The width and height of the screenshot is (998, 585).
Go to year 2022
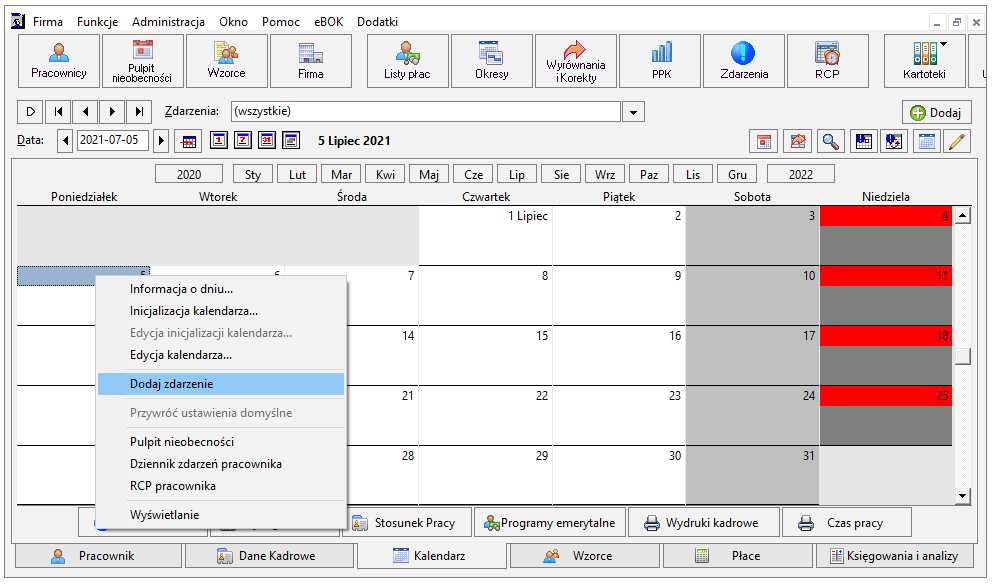(801, 174)
